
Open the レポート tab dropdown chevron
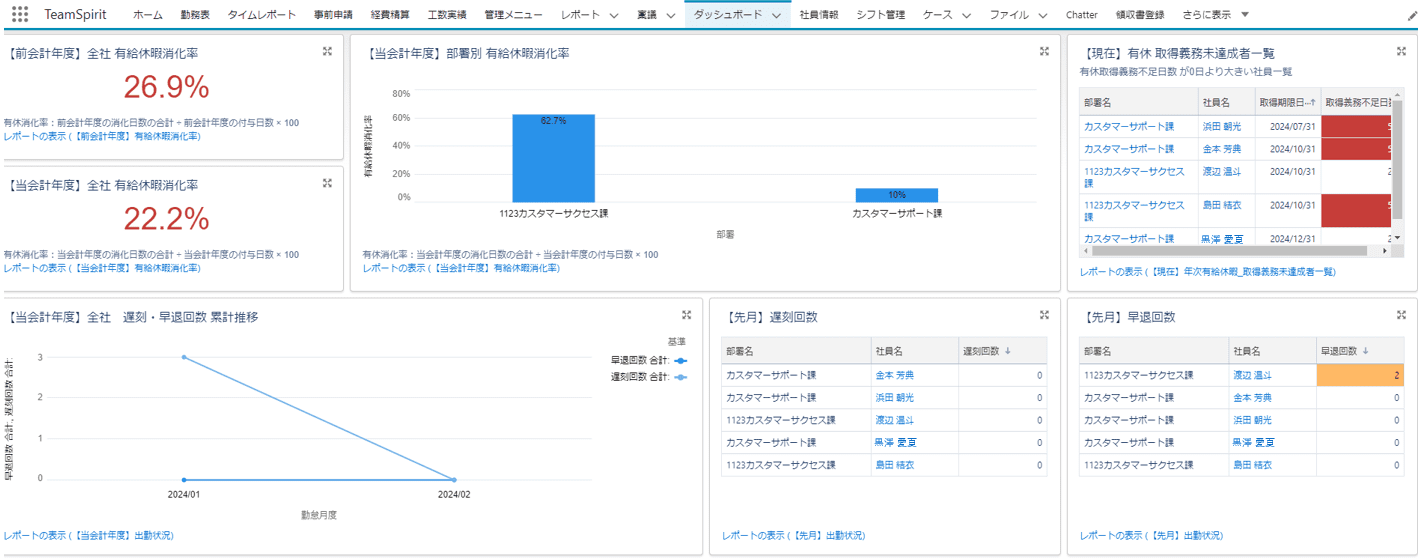613,15
